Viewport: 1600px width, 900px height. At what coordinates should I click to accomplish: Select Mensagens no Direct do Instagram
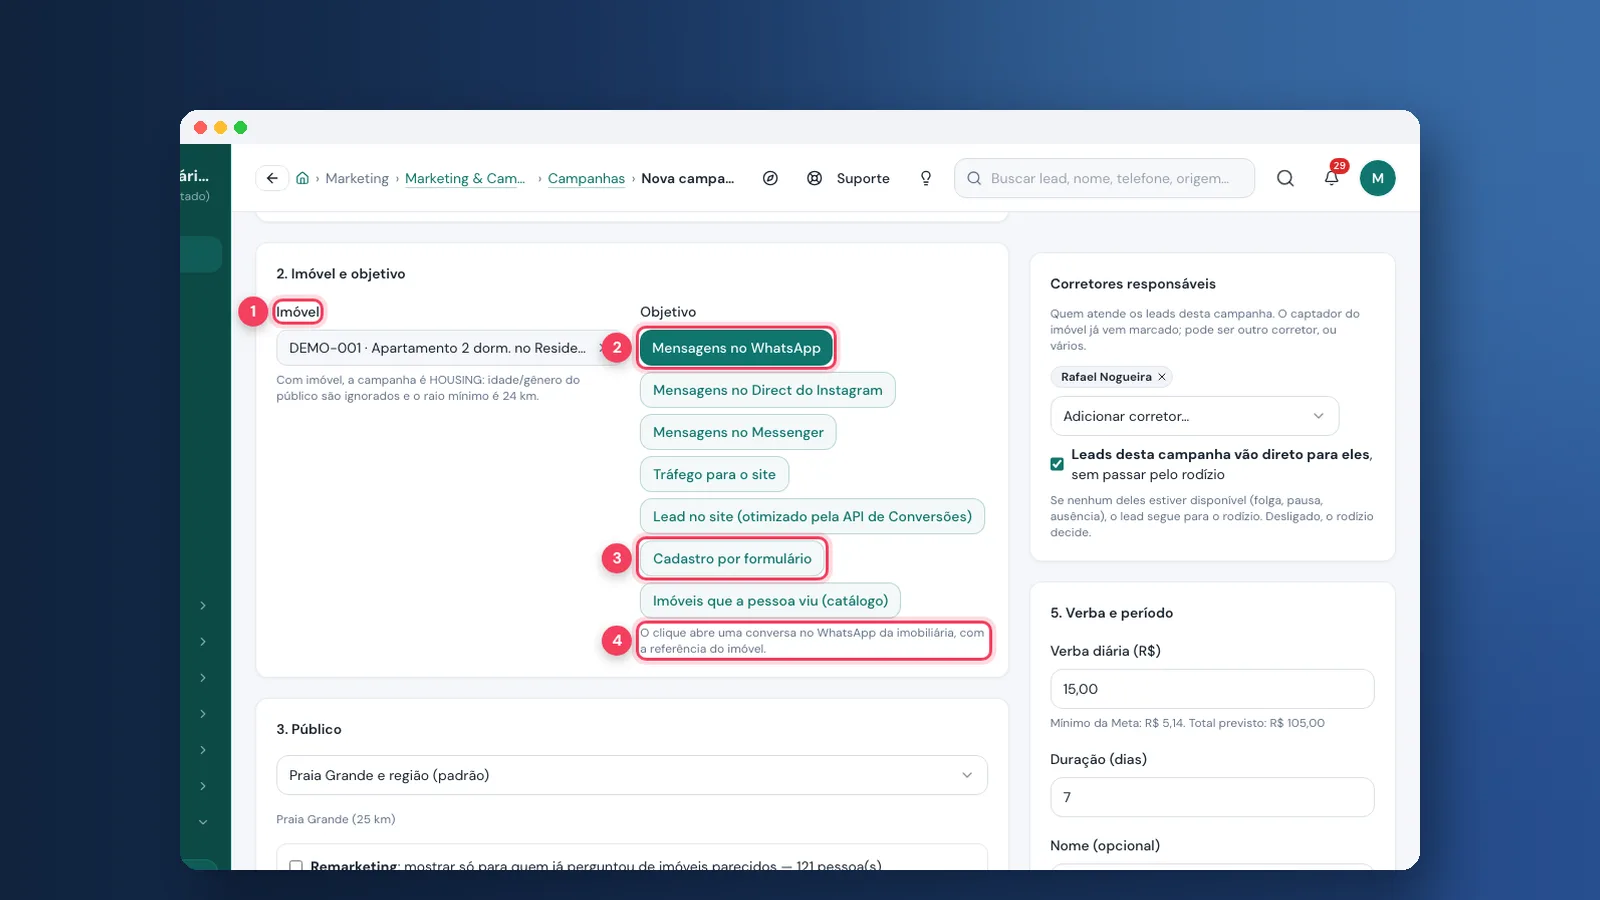[767, 390]
